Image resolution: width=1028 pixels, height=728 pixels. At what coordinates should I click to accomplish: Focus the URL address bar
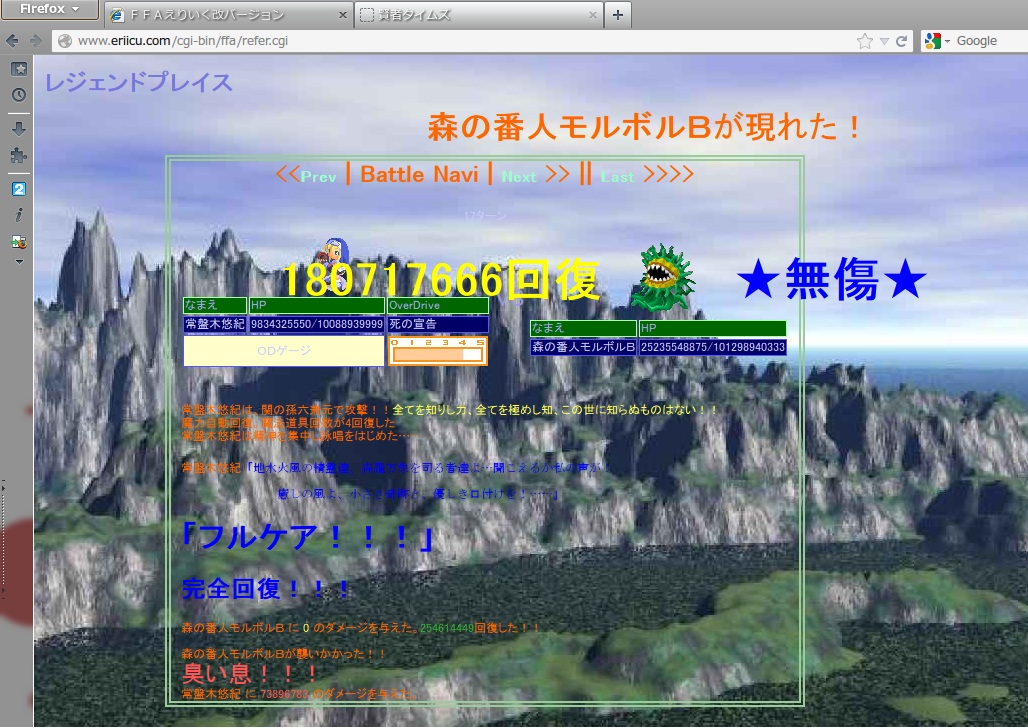(459, 41)
